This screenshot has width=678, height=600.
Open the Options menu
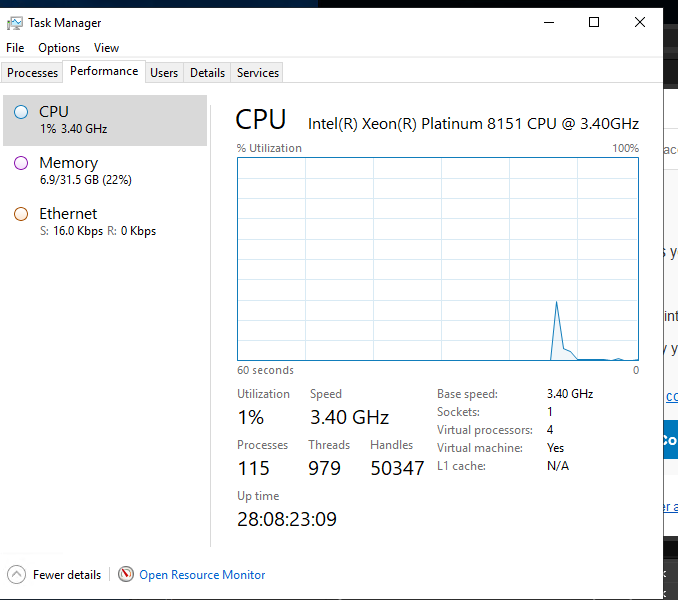pos(59,48)
